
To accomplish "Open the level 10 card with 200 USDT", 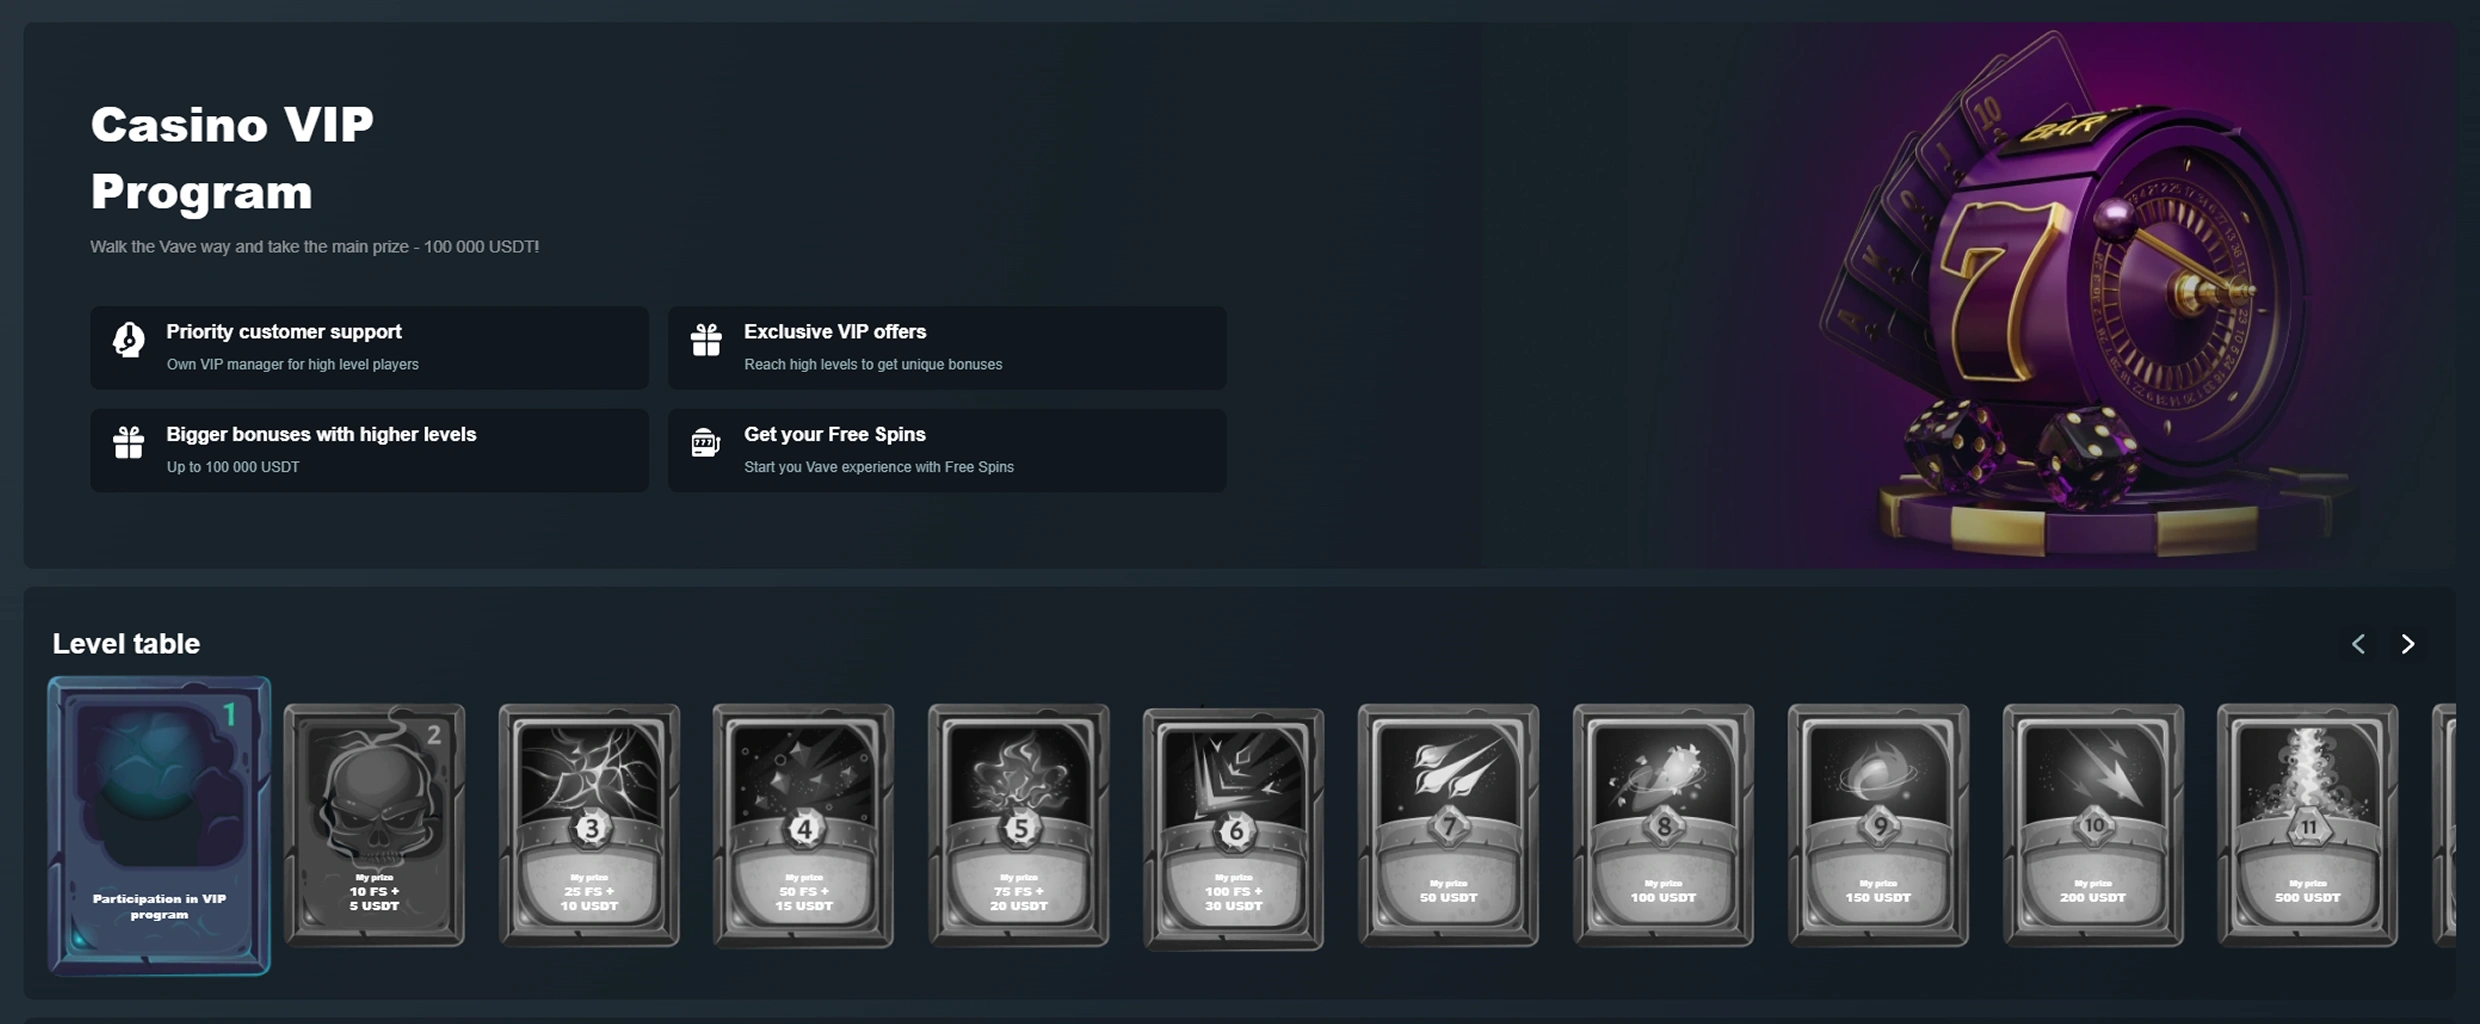I will (2093, 825).
